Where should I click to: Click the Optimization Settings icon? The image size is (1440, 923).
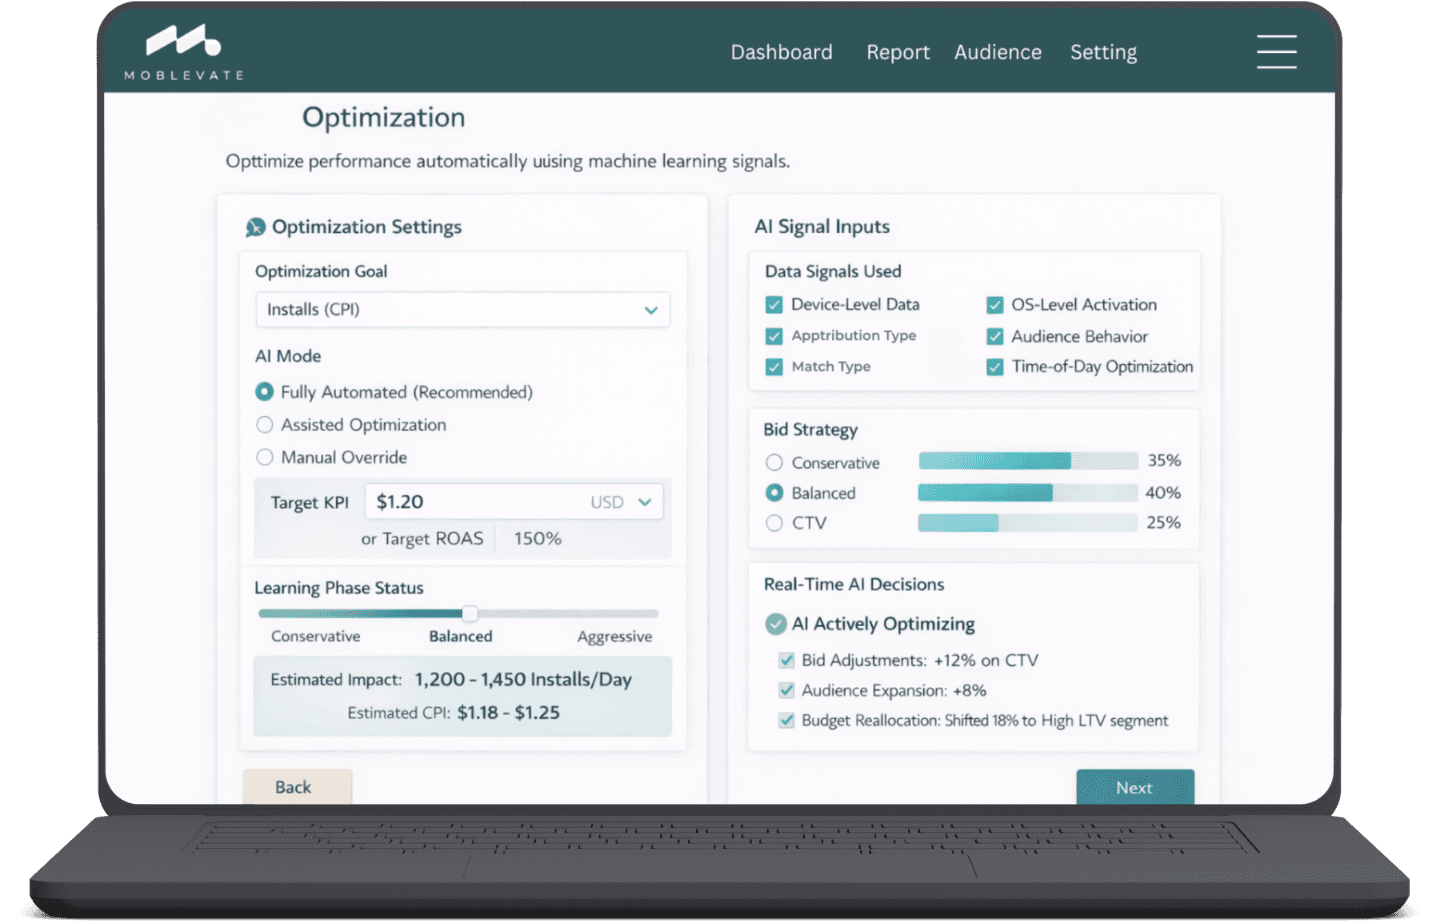coord(256,228)
